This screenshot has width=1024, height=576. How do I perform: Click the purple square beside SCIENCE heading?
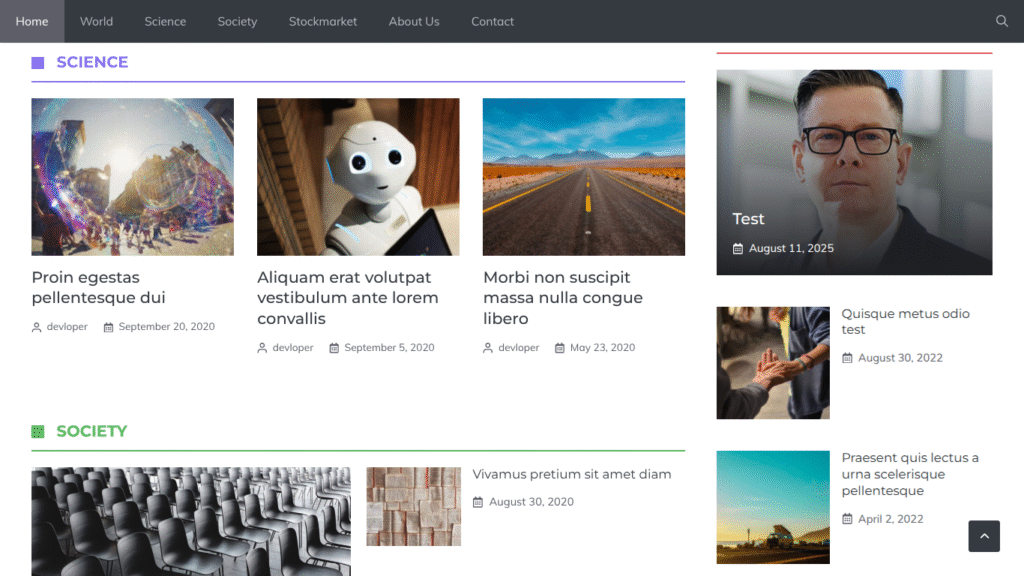click(x=38, y=63)
